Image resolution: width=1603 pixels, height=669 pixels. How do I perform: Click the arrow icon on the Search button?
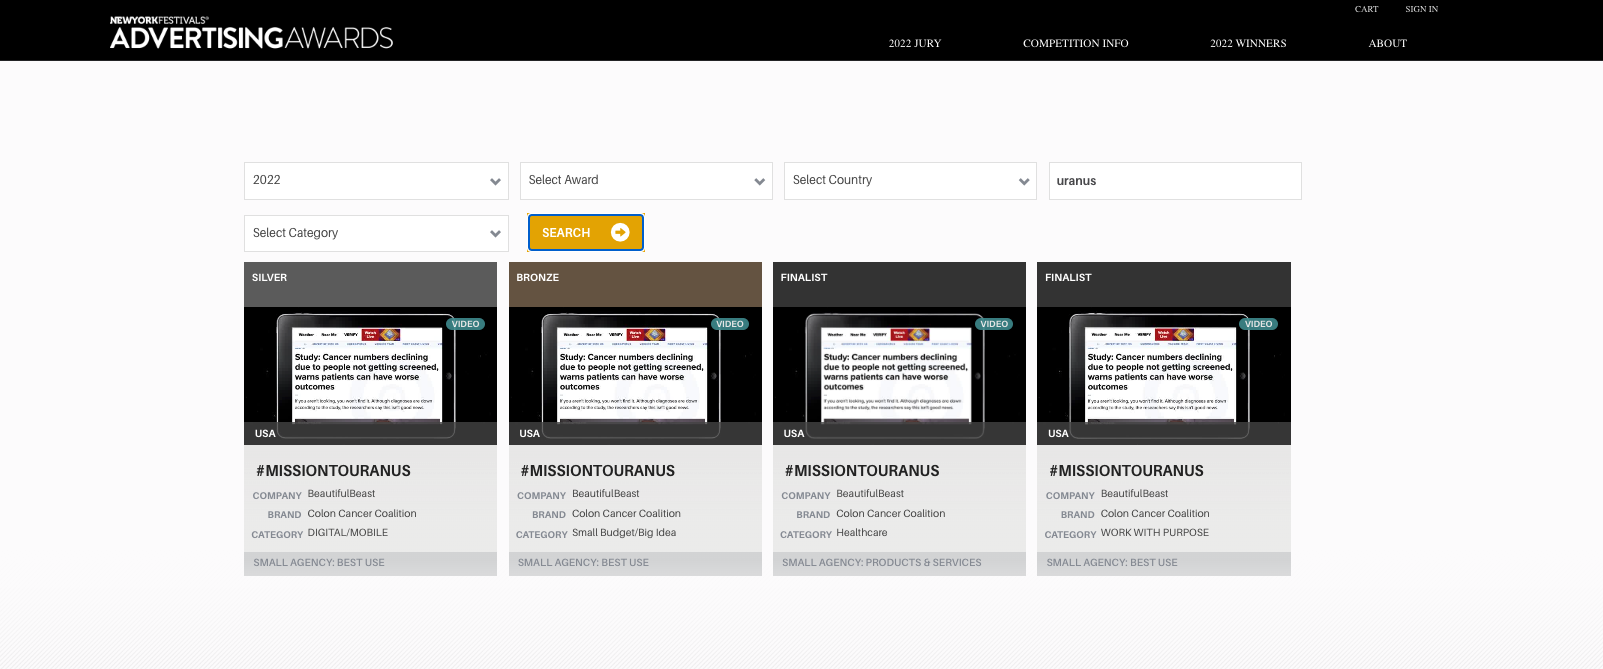(x=620, y=232)
